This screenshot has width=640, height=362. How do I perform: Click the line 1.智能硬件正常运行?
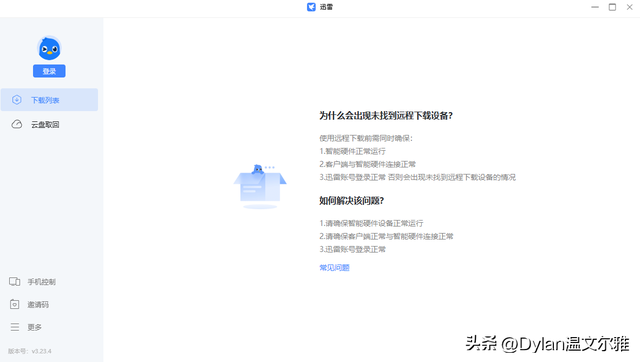pyautogui.click(x=352, y=151)
